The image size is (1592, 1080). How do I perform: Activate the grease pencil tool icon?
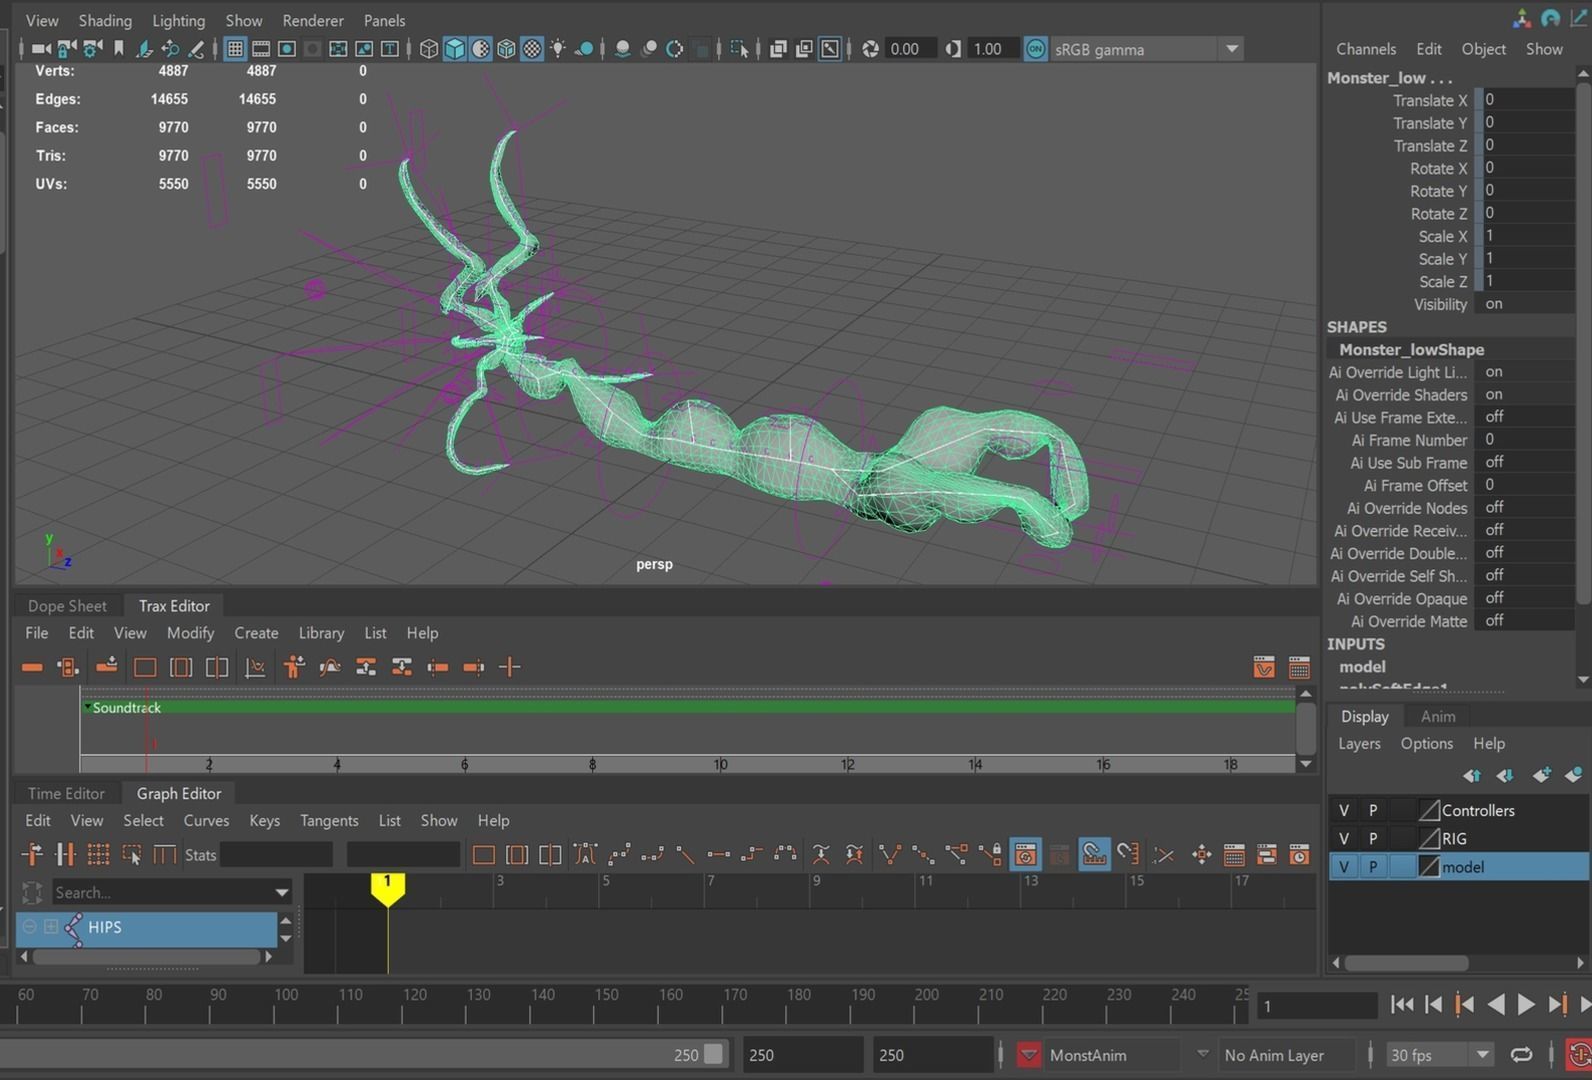[x=196, y=48]
